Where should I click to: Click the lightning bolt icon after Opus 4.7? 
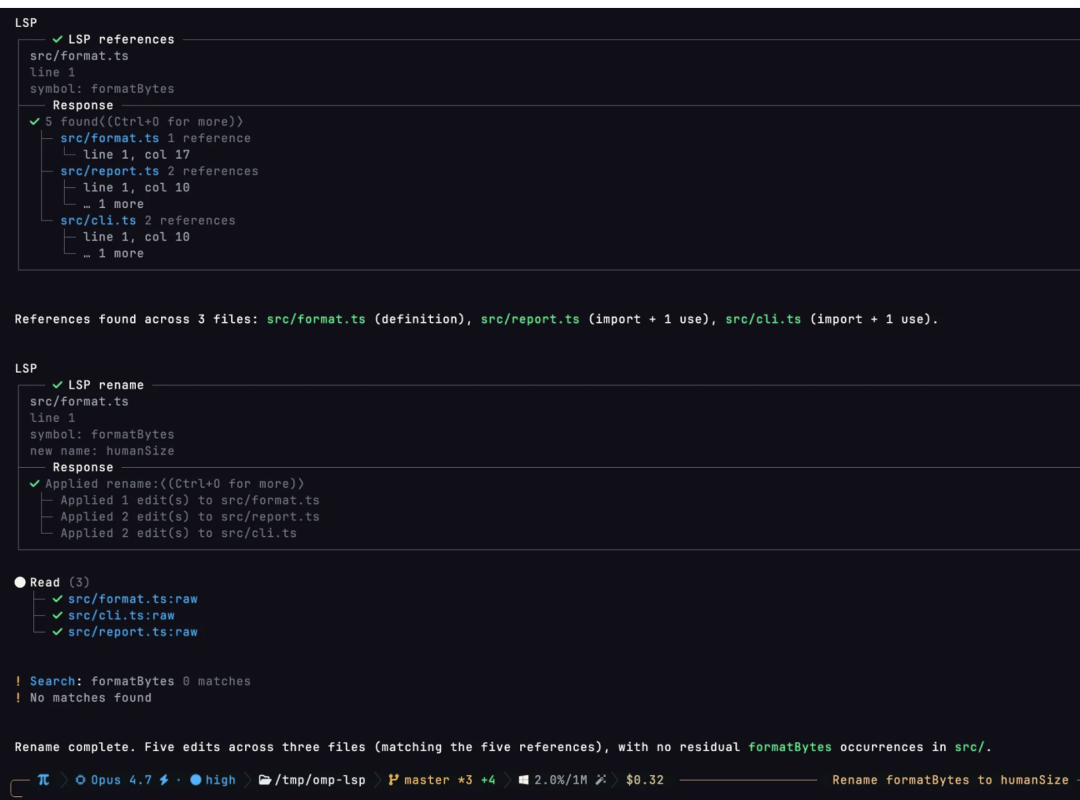pos(164,780)
